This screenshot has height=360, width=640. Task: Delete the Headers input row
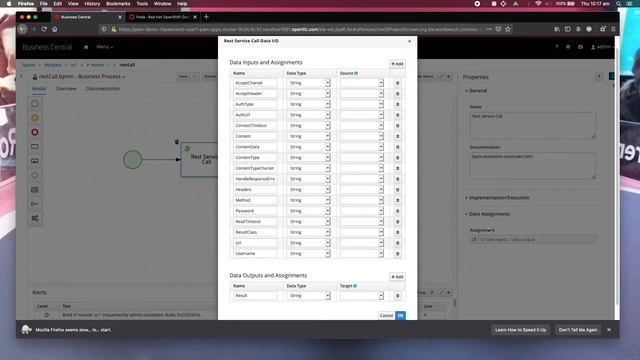click(x=397, y=189)
